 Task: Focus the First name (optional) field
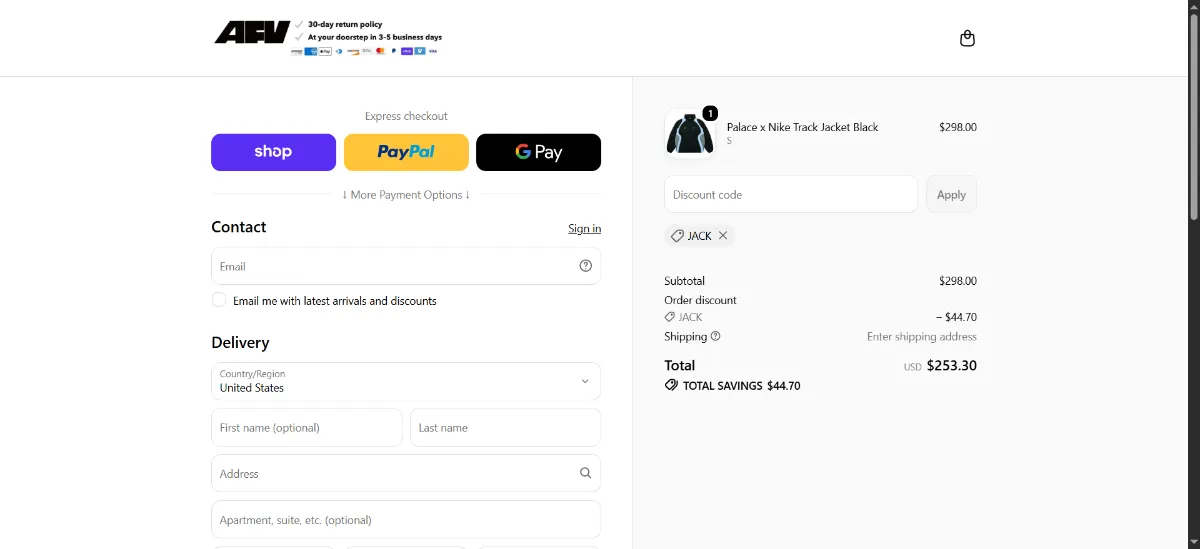[307, 427]
